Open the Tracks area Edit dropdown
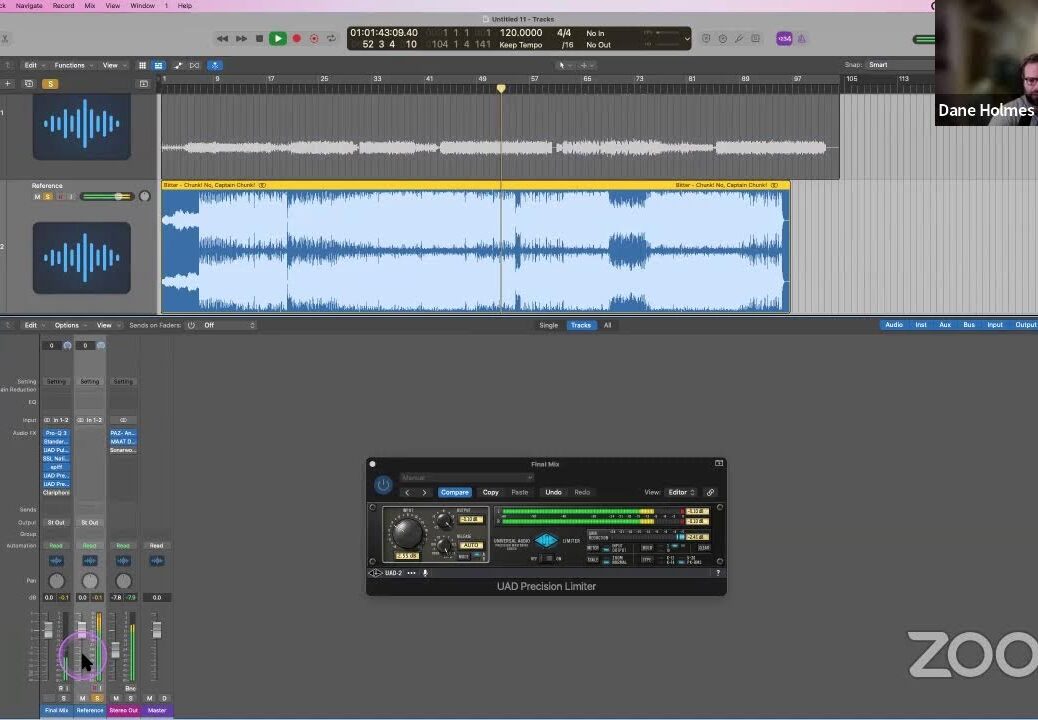 [34, 66]
